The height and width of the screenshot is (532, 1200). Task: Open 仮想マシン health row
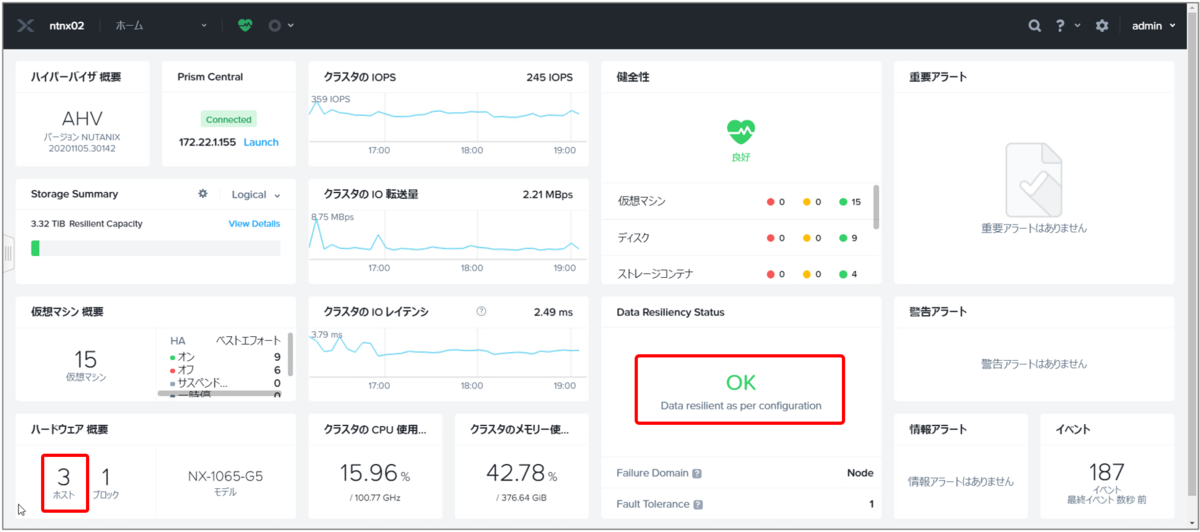[x=738, y=201]
